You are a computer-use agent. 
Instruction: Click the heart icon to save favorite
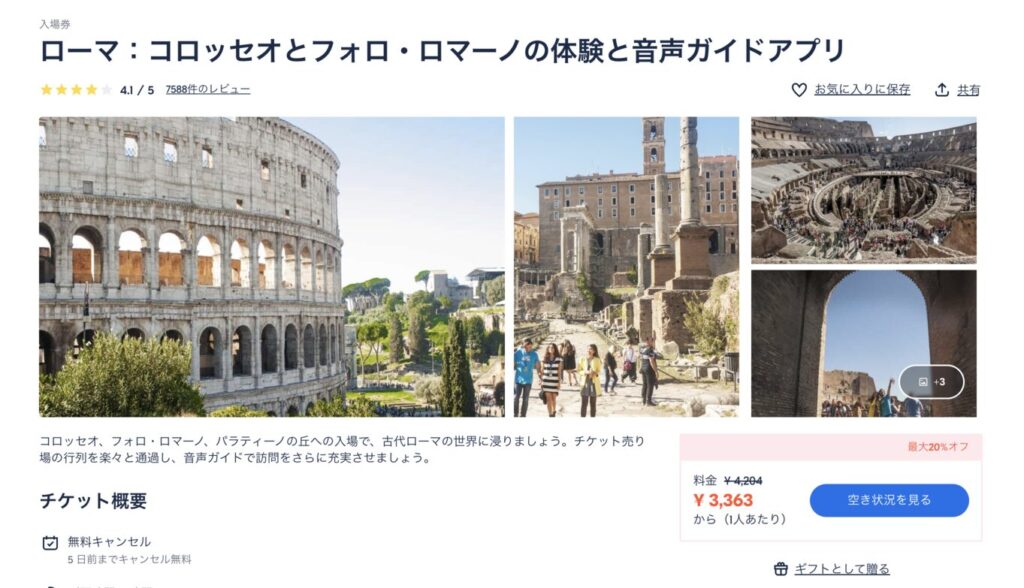click(799, 90)
